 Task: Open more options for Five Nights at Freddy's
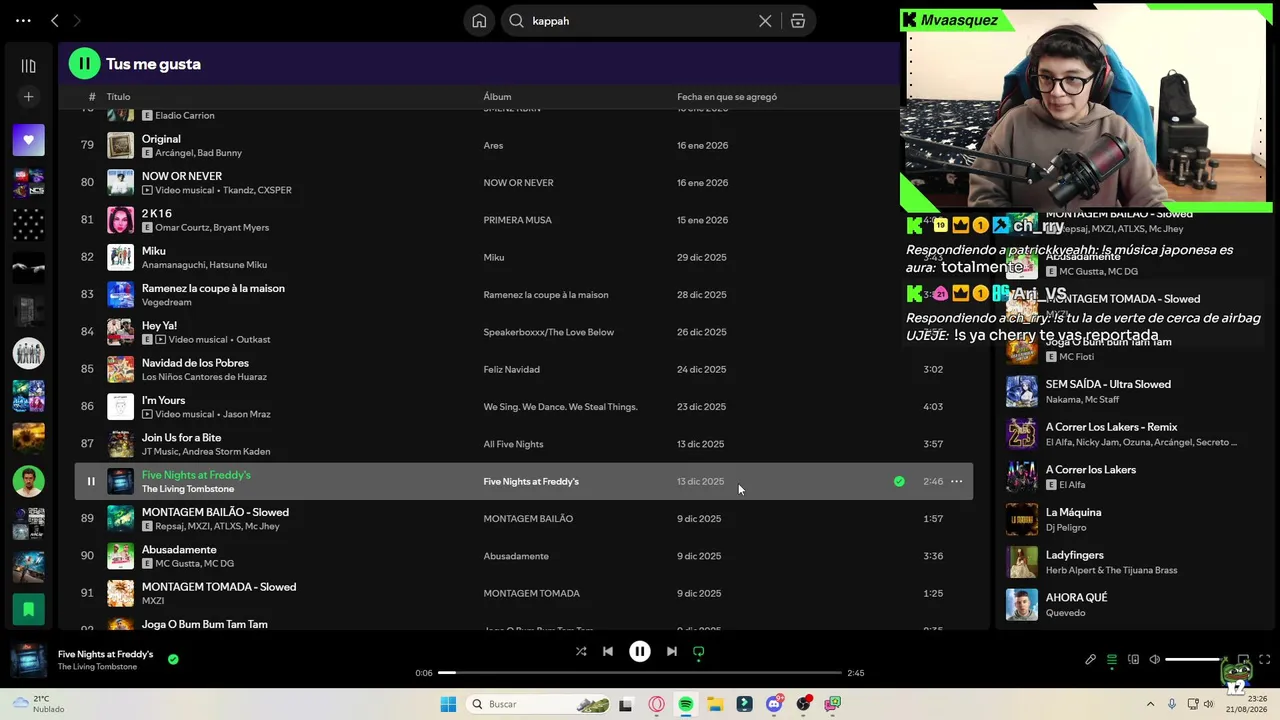(x=957, y=481)
